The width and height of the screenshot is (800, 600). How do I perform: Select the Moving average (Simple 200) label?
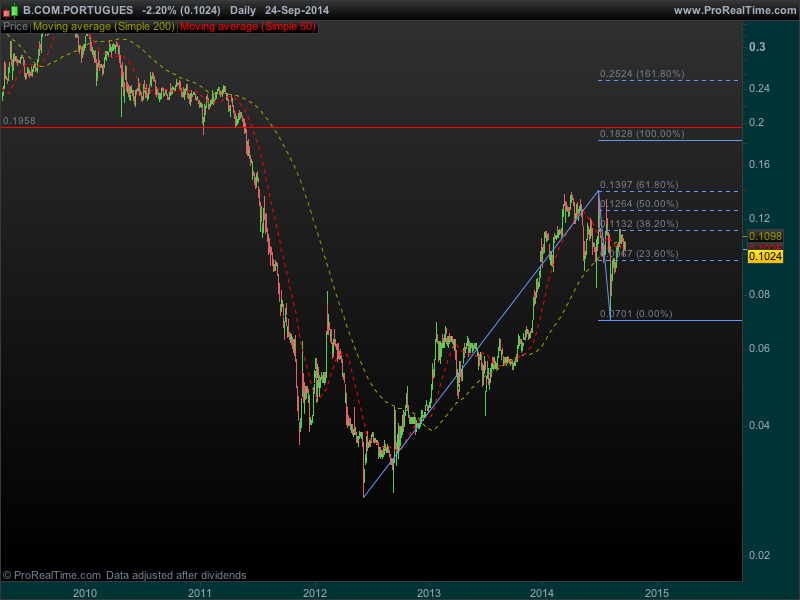(104, 27)
